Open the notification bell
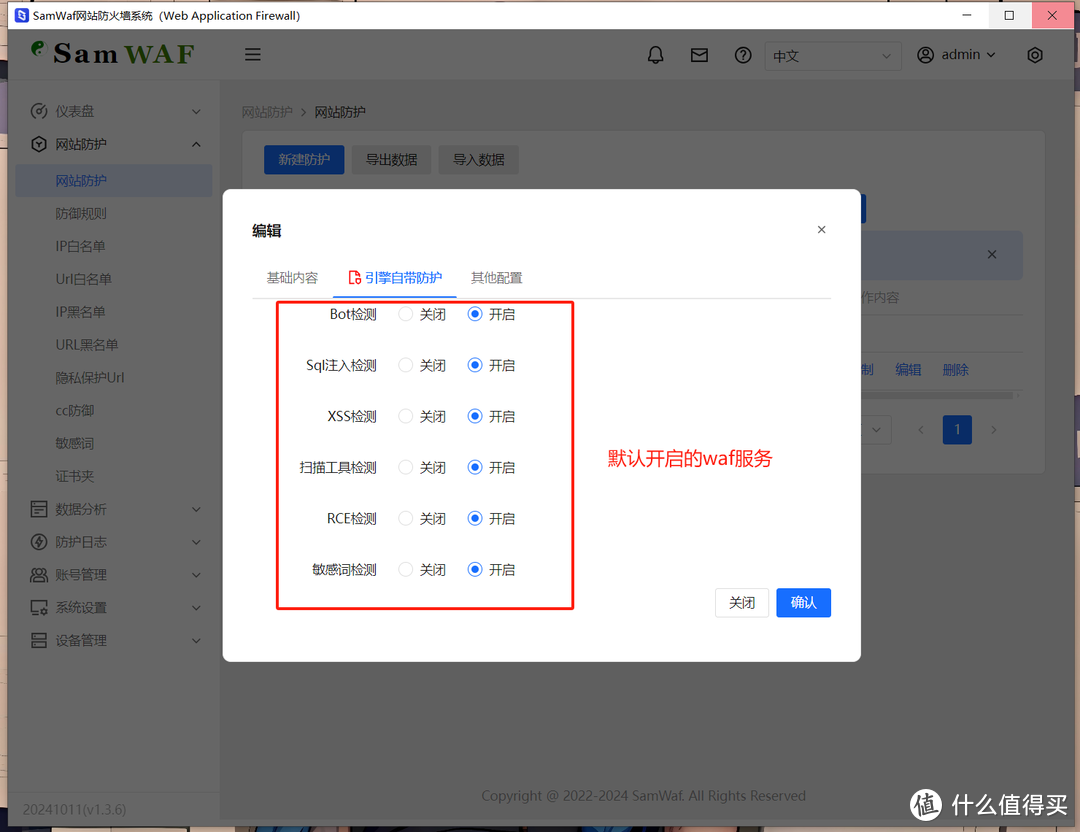The image size is (1080, 832). click(x=656, y=54)
